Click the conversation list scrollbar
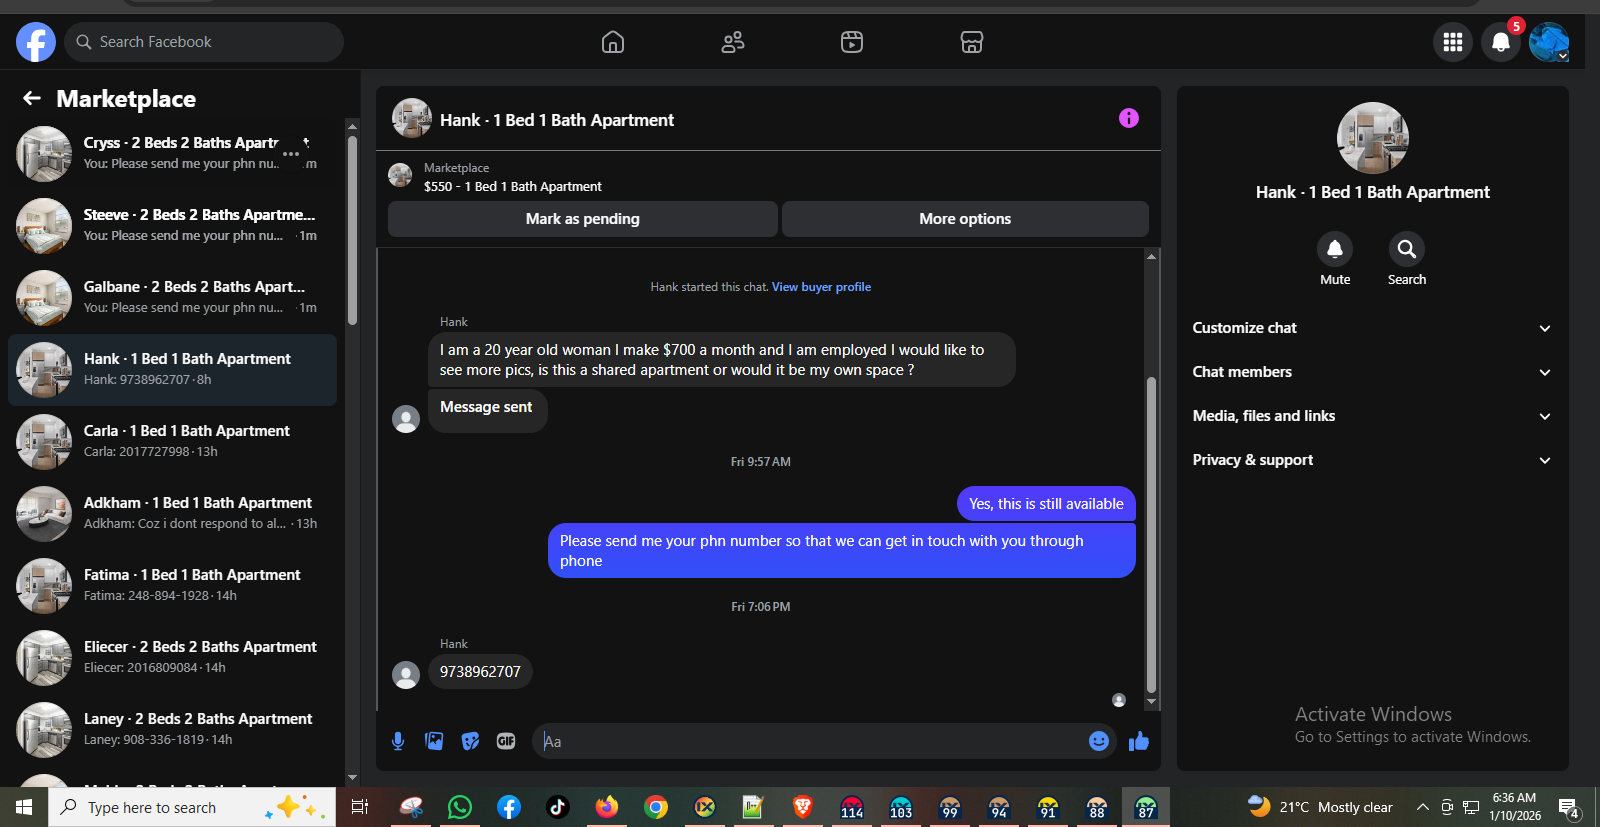This screenshot has height=827, width=1600. (352, 230)
